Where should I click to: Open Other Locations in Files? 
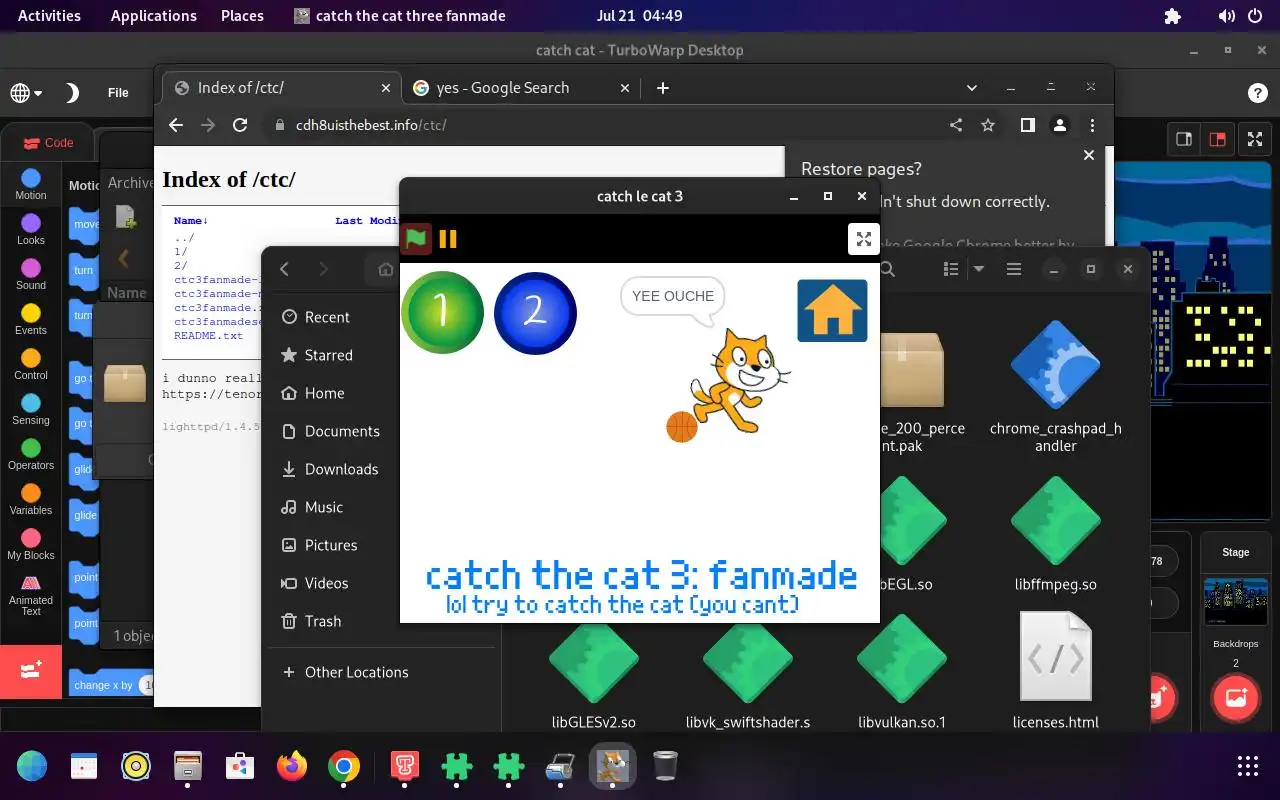point(346,672)
